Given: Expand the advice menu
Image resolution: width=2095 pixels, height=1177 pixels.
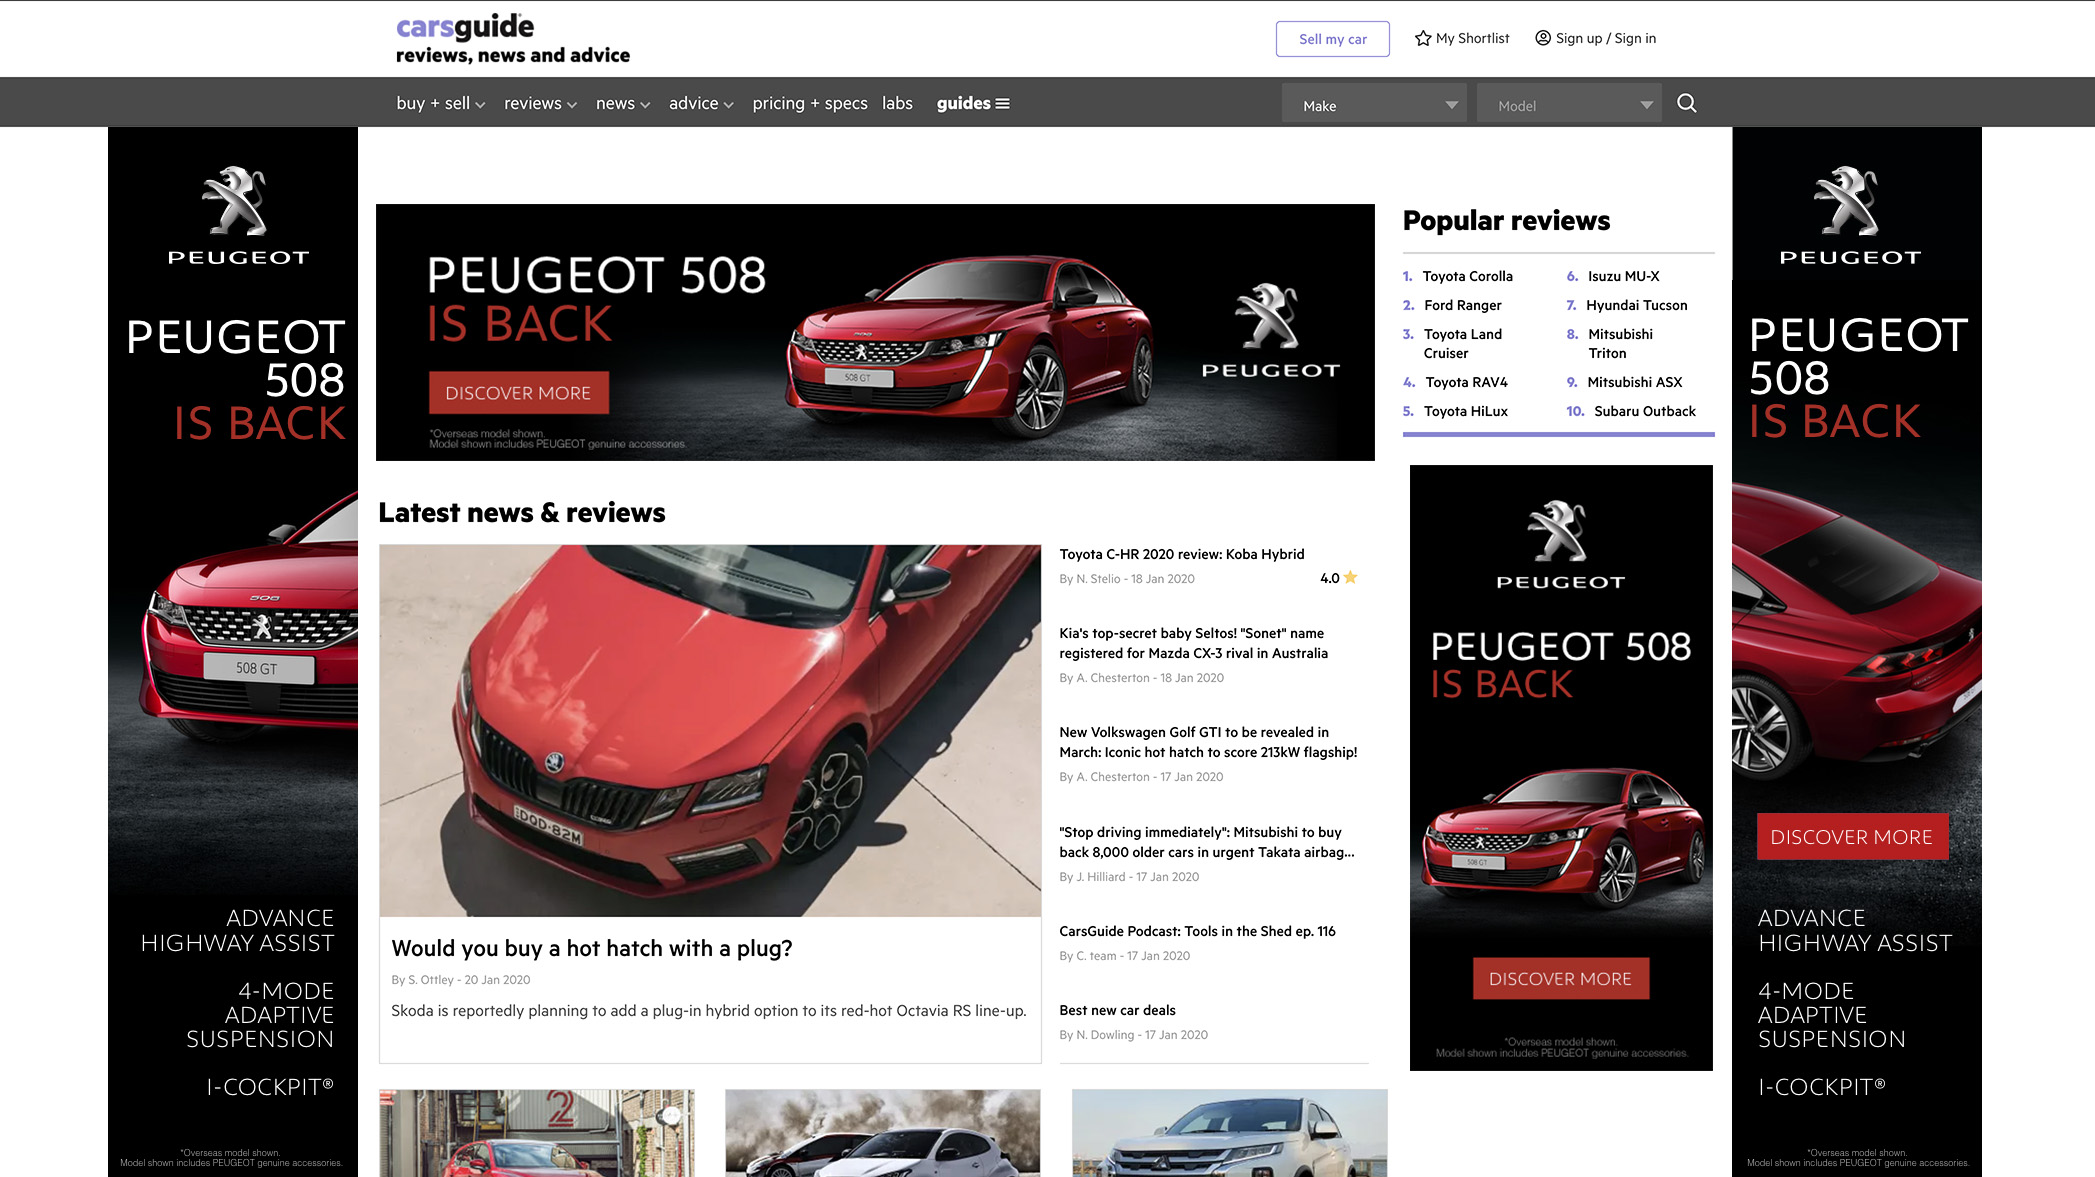Looking at the screenshot, I should [701, 103].
